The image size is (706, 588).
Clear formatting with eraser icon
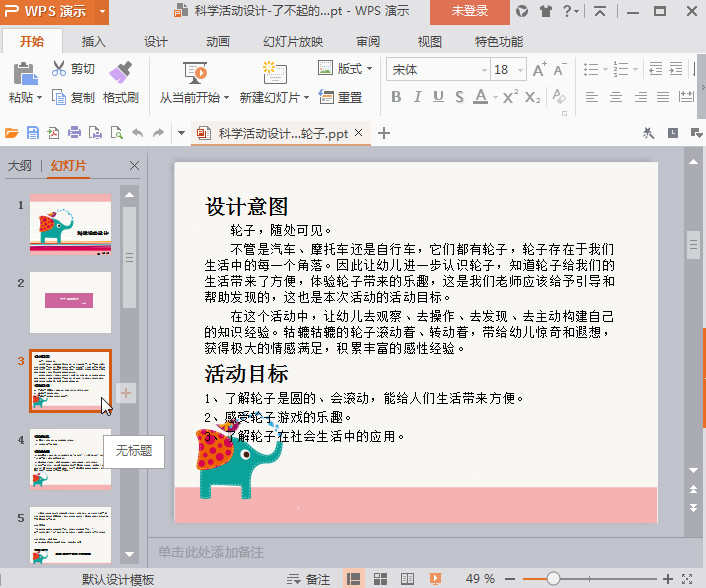tap(559, 96)
